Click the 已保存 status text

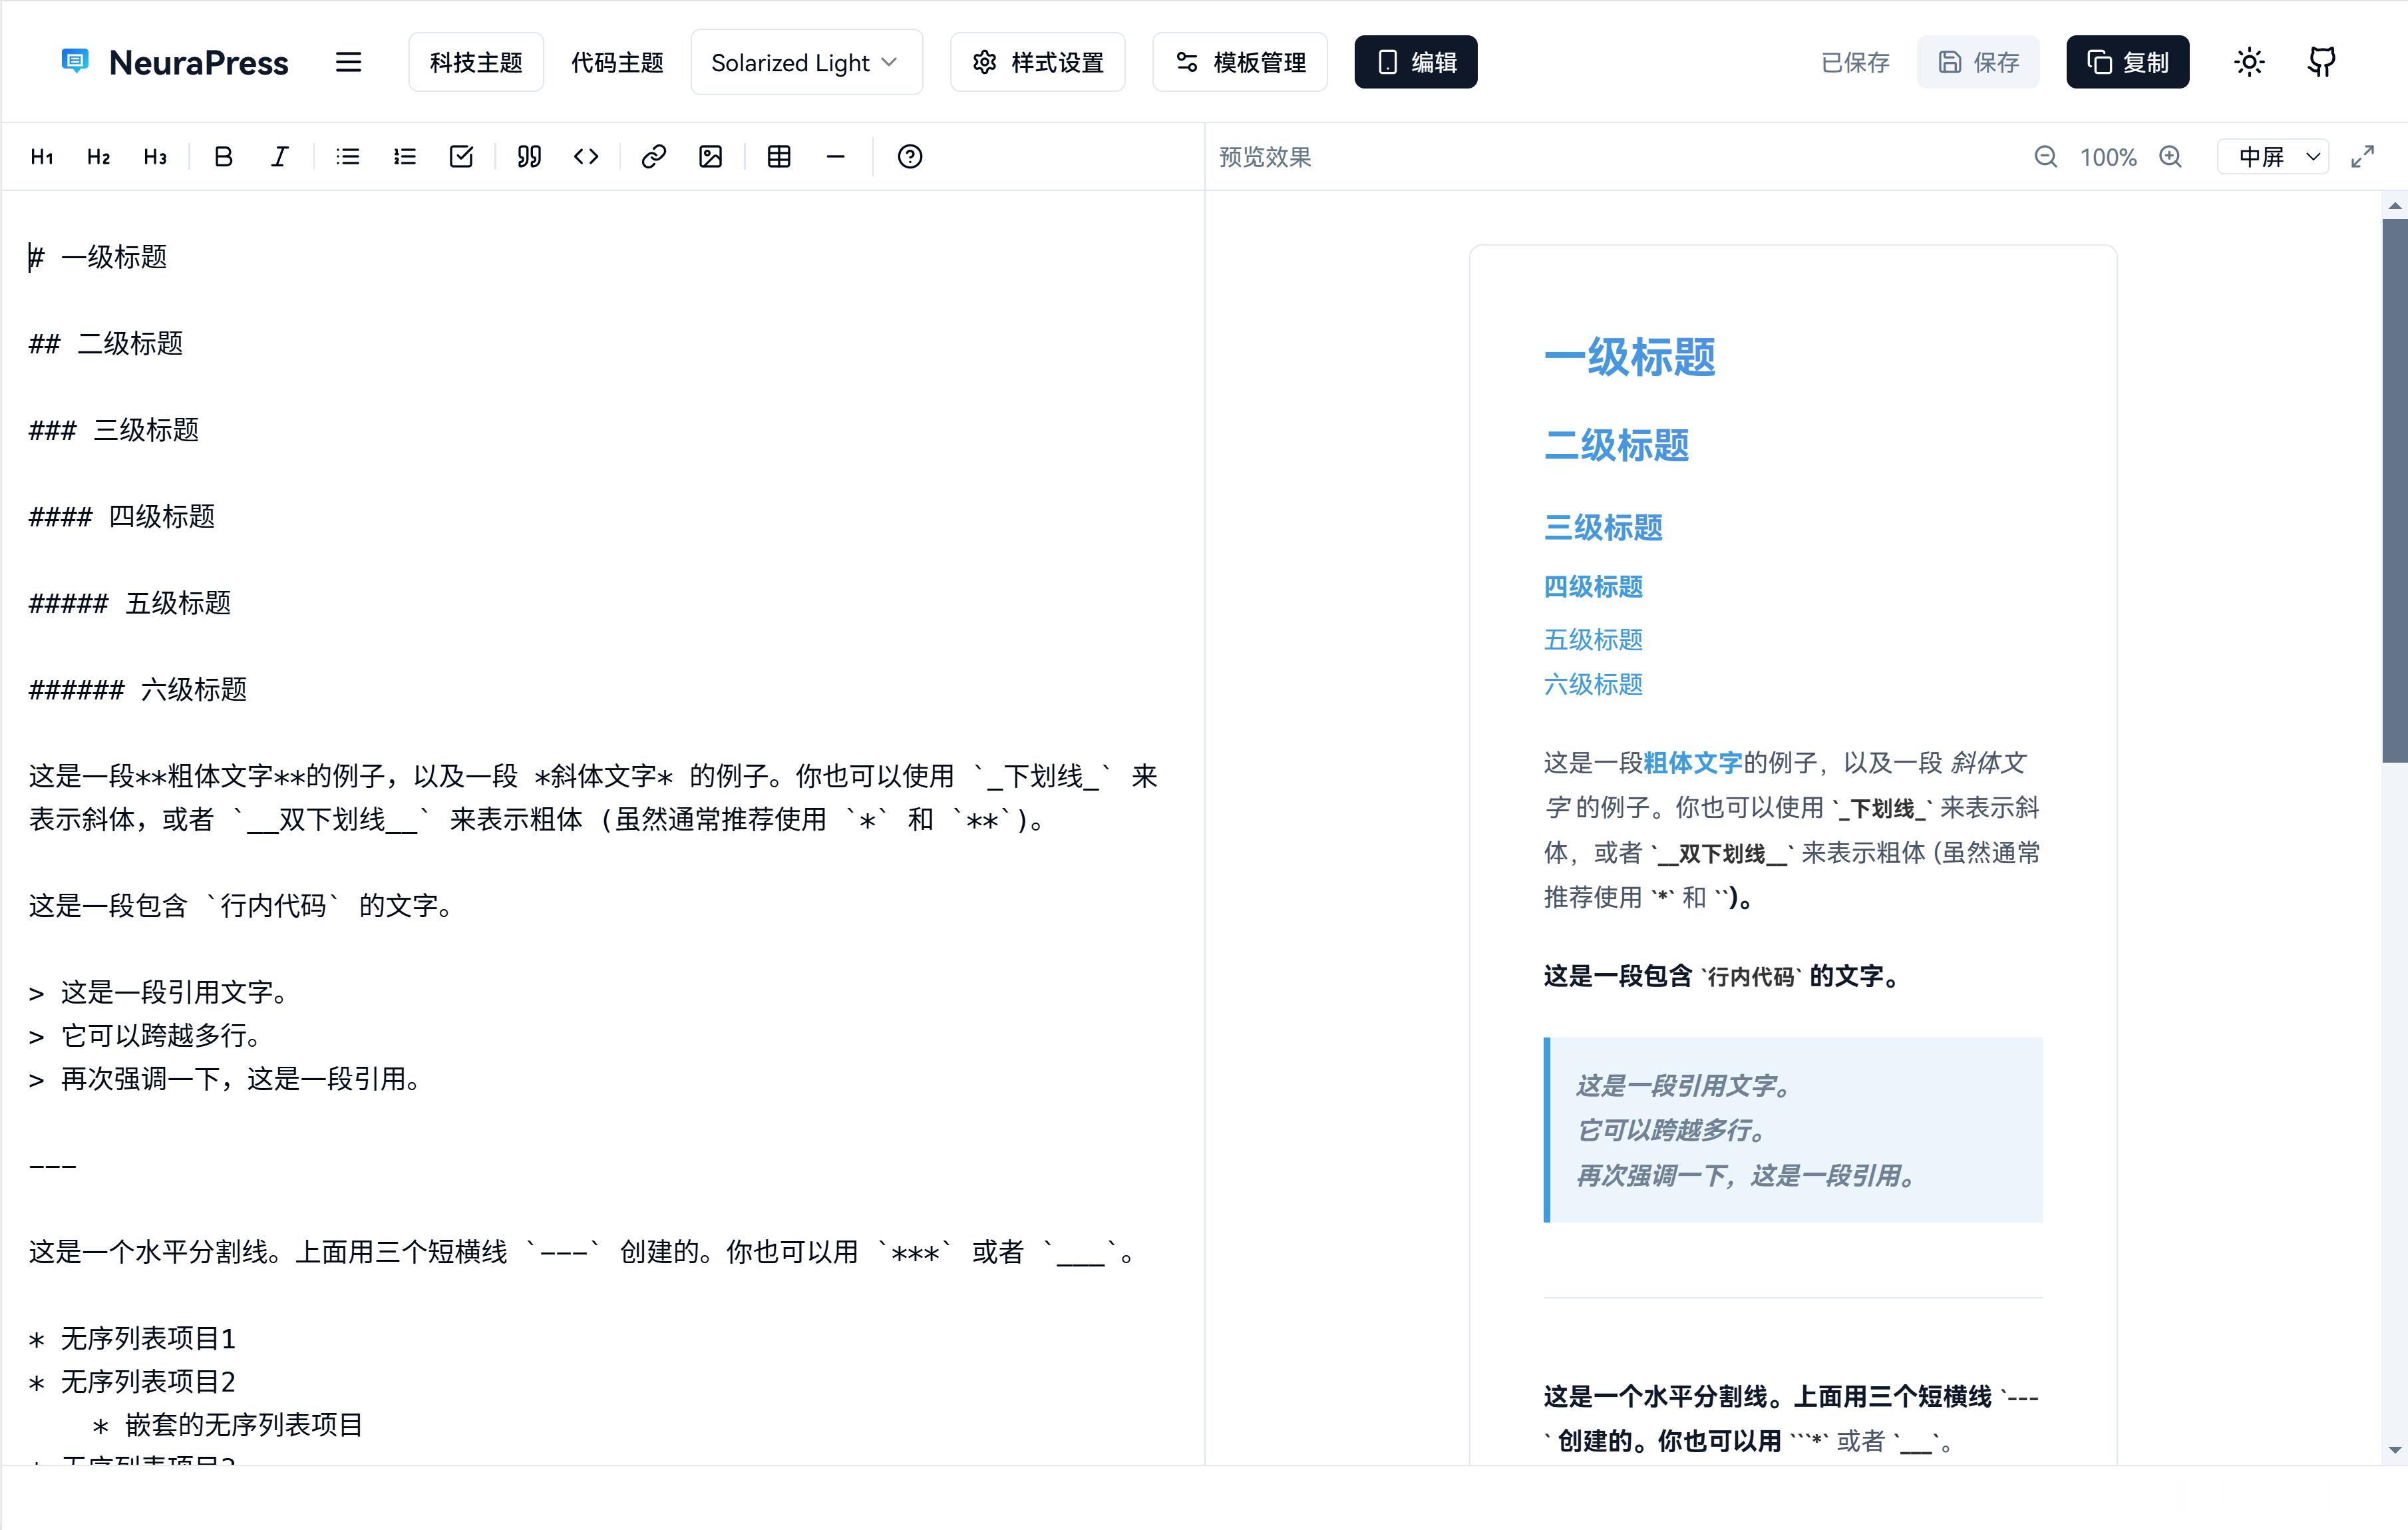[1855, 63]
